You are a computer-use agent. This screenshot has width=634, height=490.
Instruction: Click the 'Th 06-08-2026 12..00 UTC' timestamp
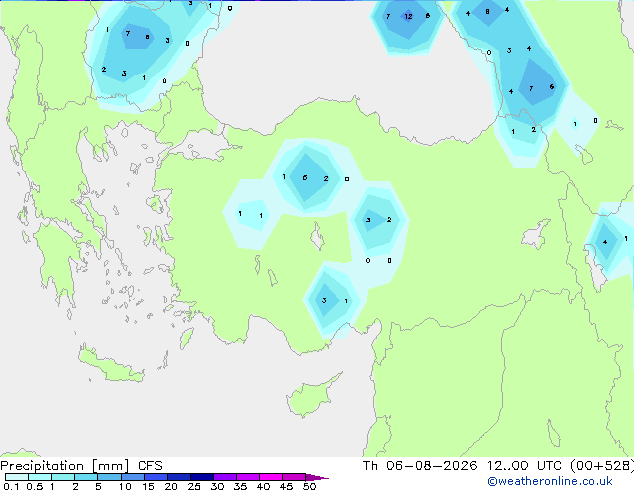click(464, 465)
